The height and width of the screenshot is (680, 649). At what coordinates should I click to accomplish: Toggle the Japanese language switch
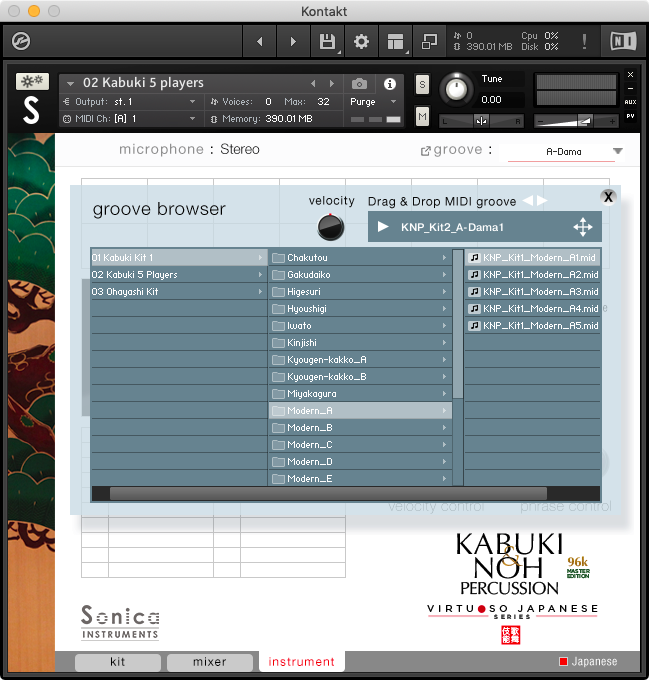tap(588, 661)
